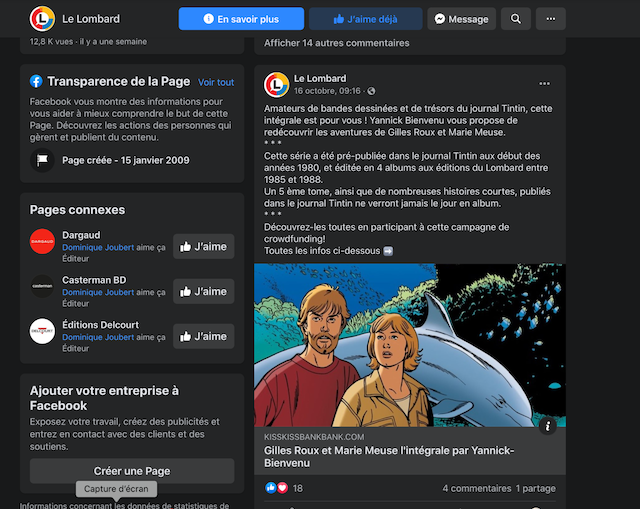640x509 pixels.
Task: Click the Créer une Page button
Action: pos(132,471)
